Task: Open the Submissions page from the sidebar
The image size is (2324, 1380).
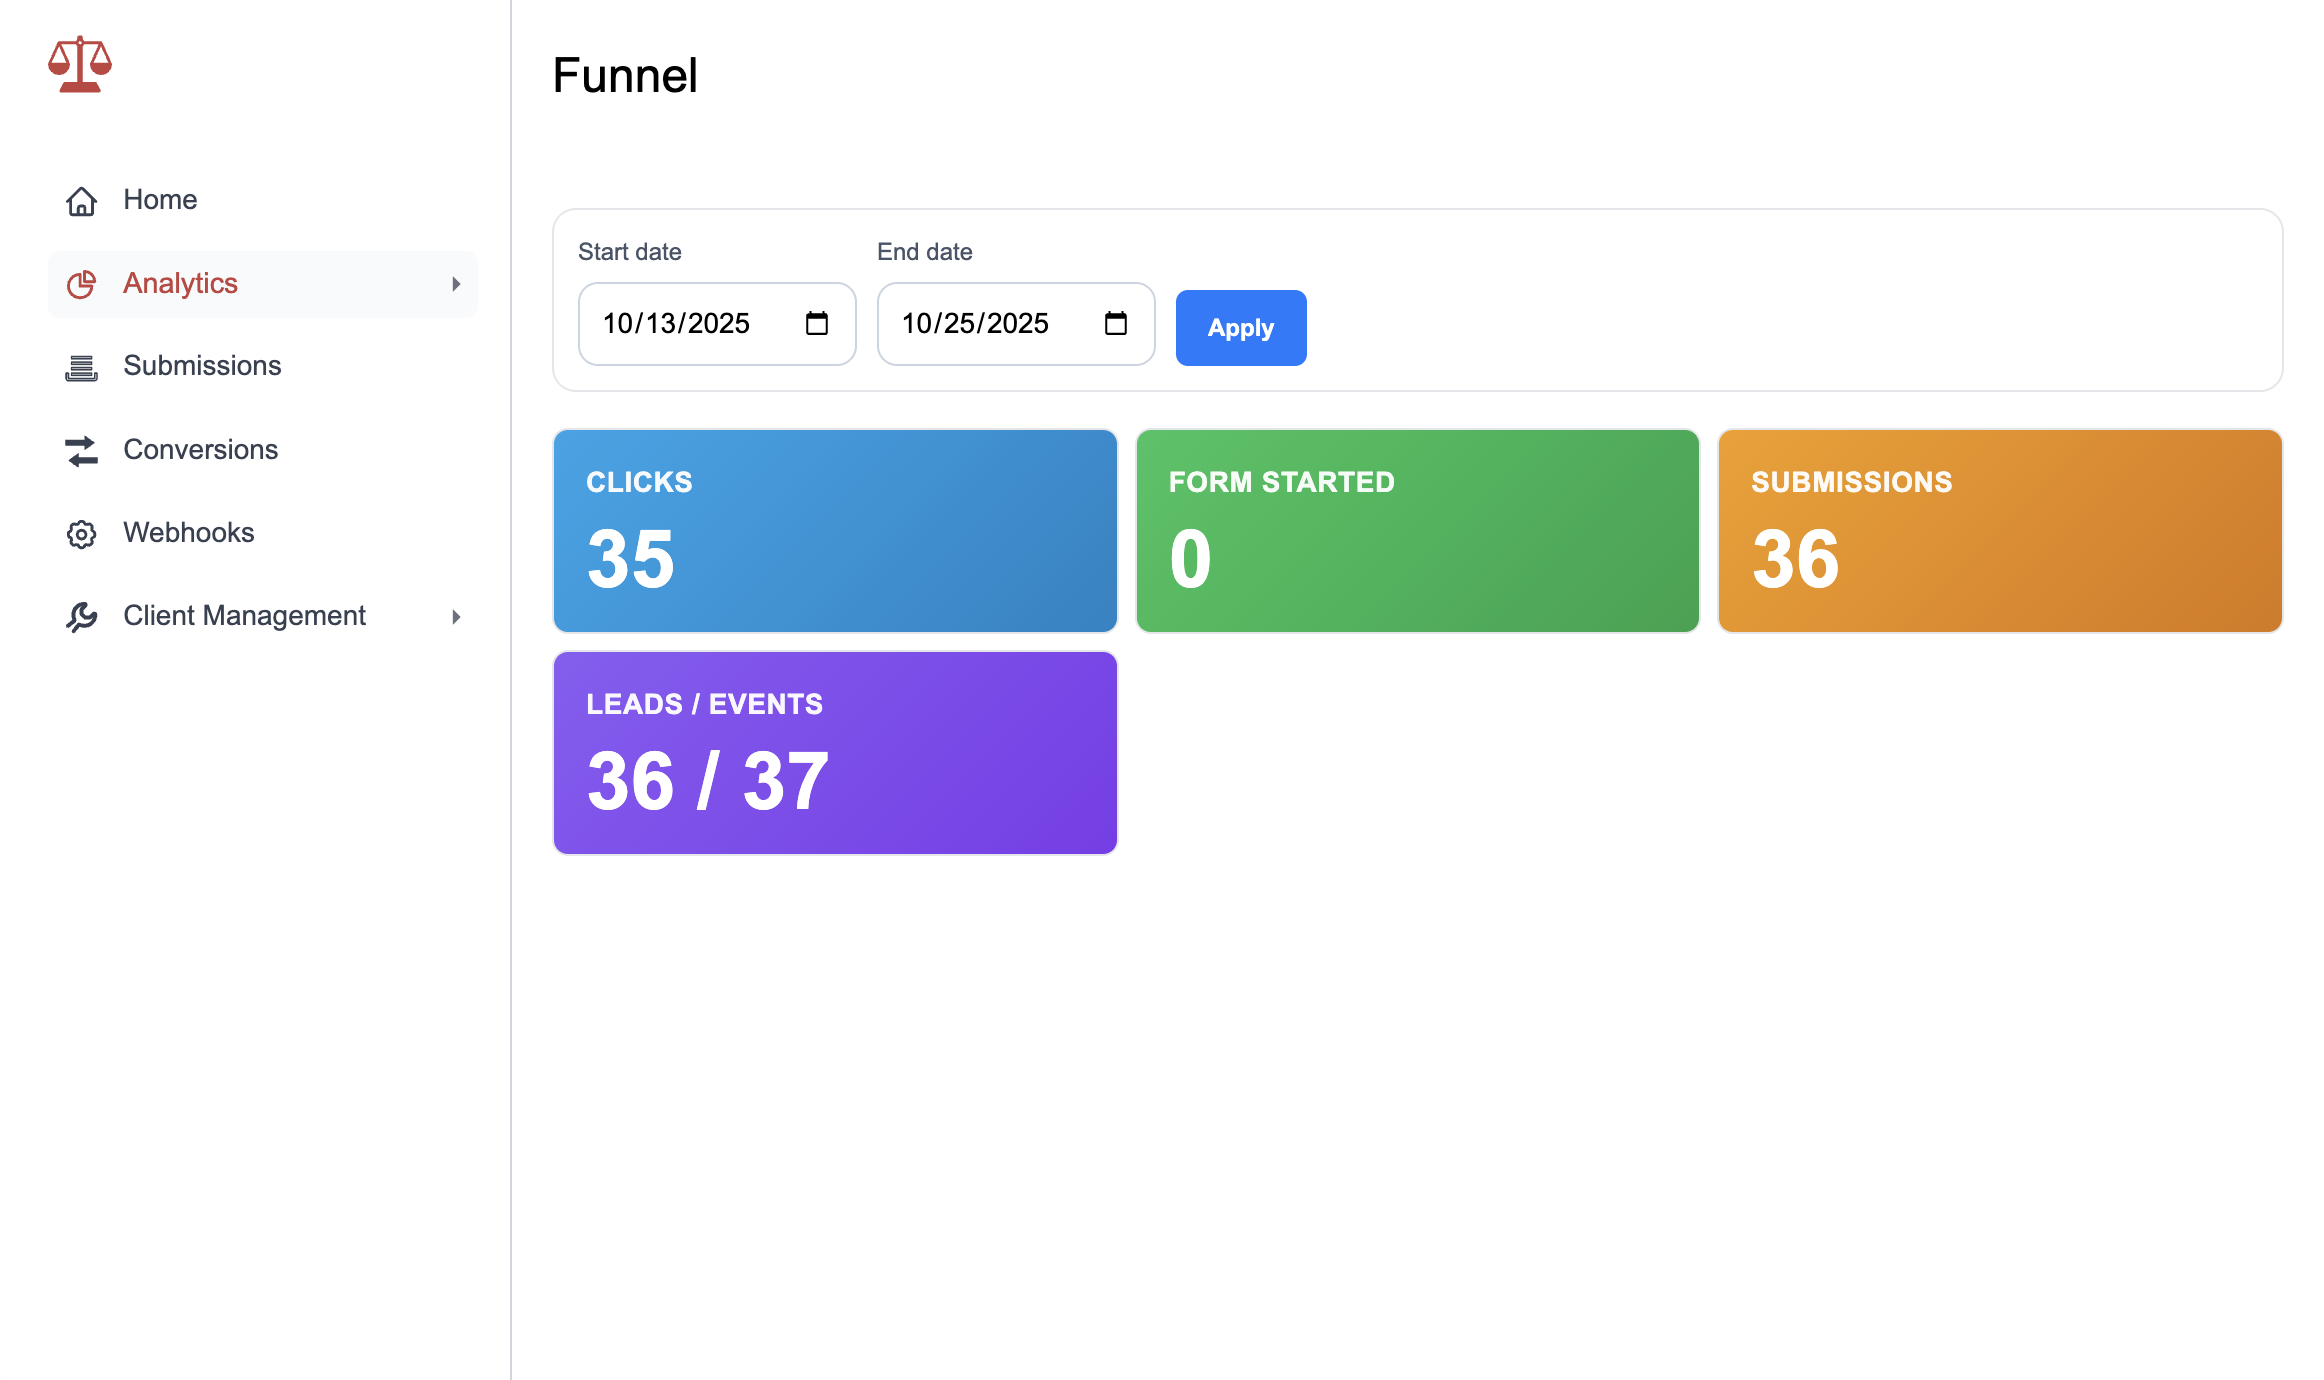Action: click(201, 366)
